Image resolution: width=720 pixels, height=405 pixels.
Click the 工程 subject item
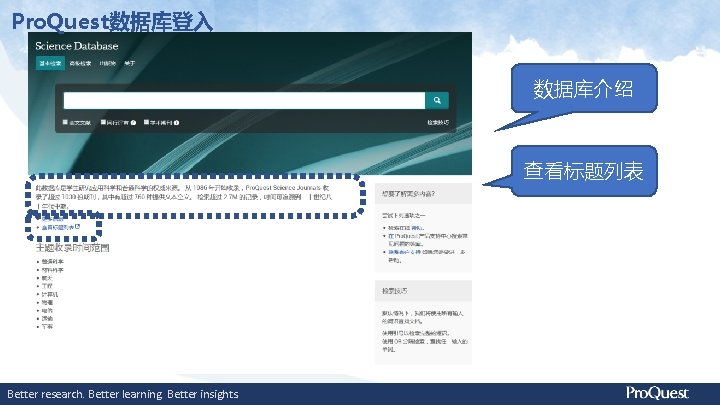47,286
